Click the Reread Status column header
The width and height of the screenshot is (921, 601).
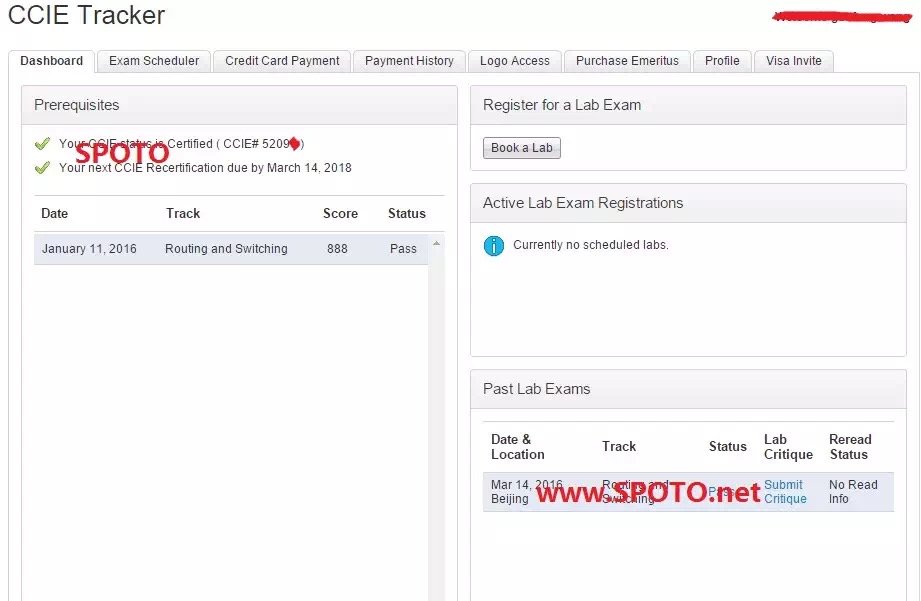tap(850, 447)
